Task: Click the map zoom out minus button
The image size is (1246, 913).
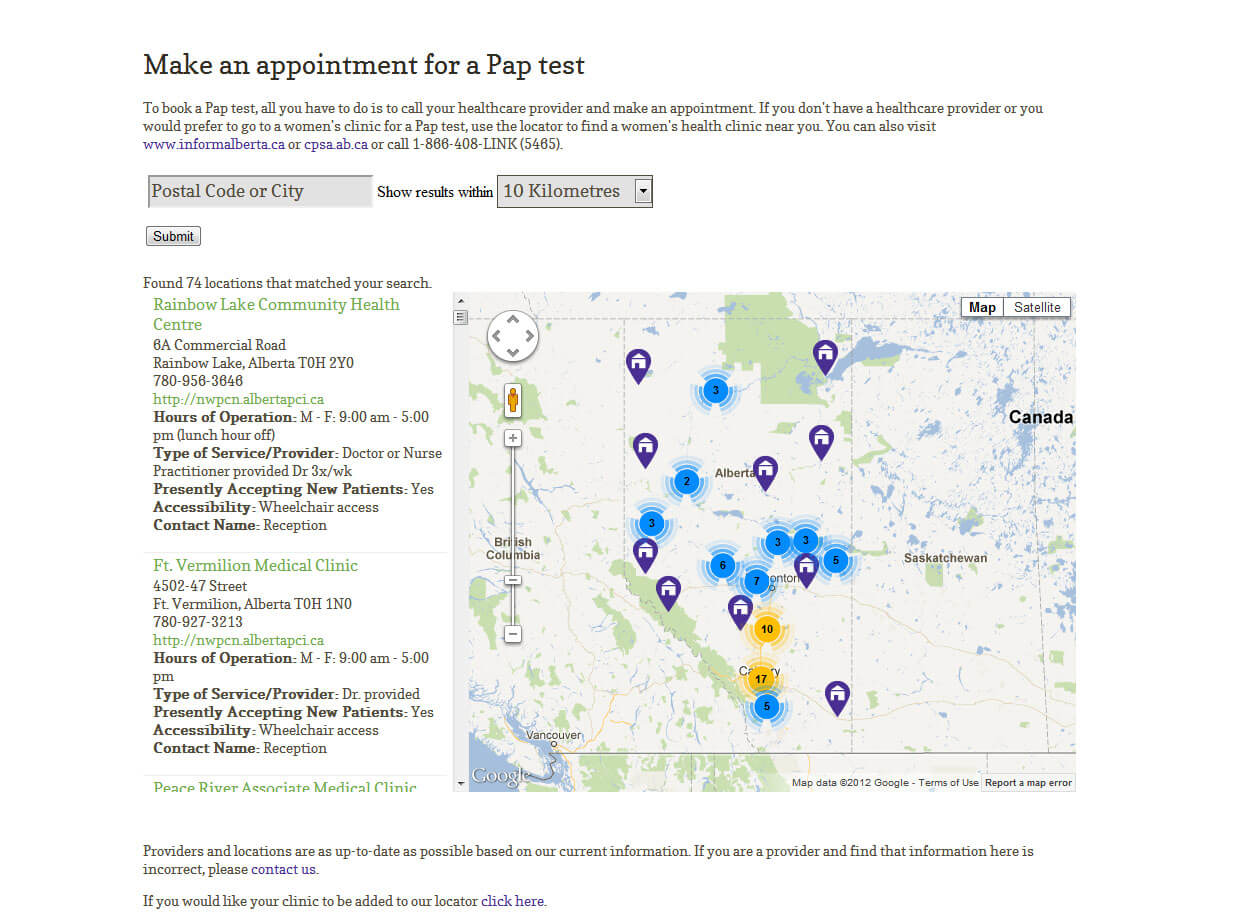Action: [513, 634]
